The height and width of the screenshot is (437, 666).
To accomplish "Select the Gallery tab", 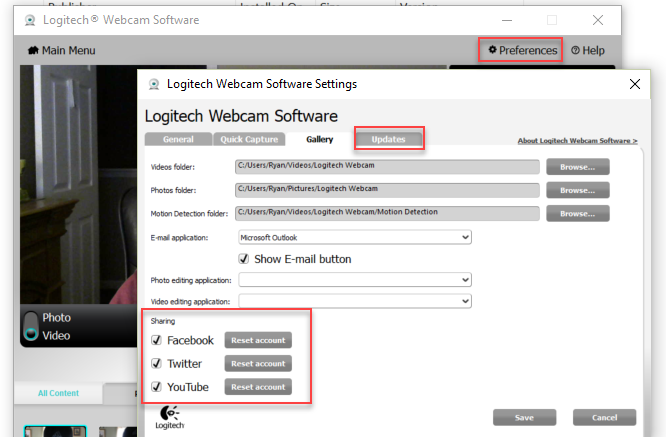I will [x=320, y=139].
